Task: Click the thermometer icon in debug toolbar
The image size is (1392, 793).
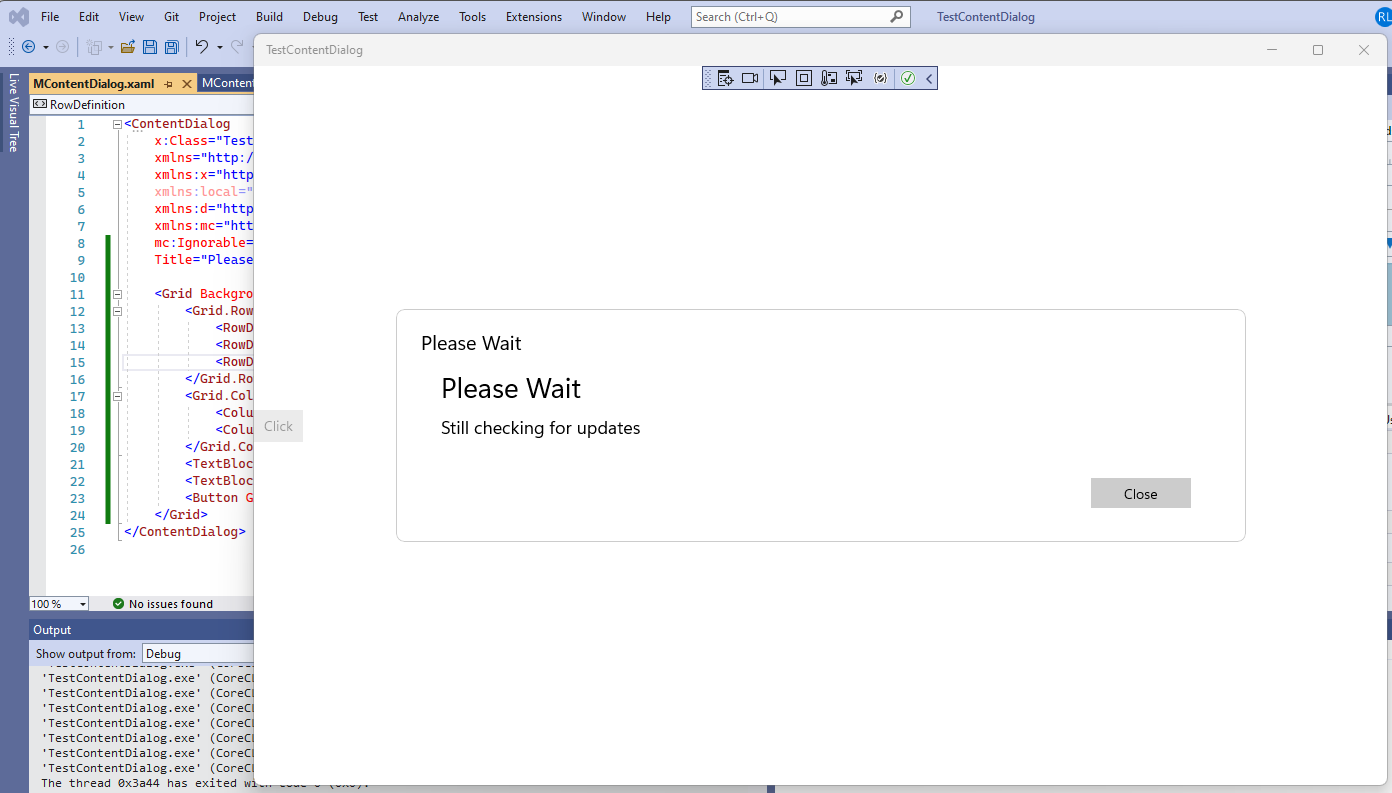Action: (x=829, y=78)
